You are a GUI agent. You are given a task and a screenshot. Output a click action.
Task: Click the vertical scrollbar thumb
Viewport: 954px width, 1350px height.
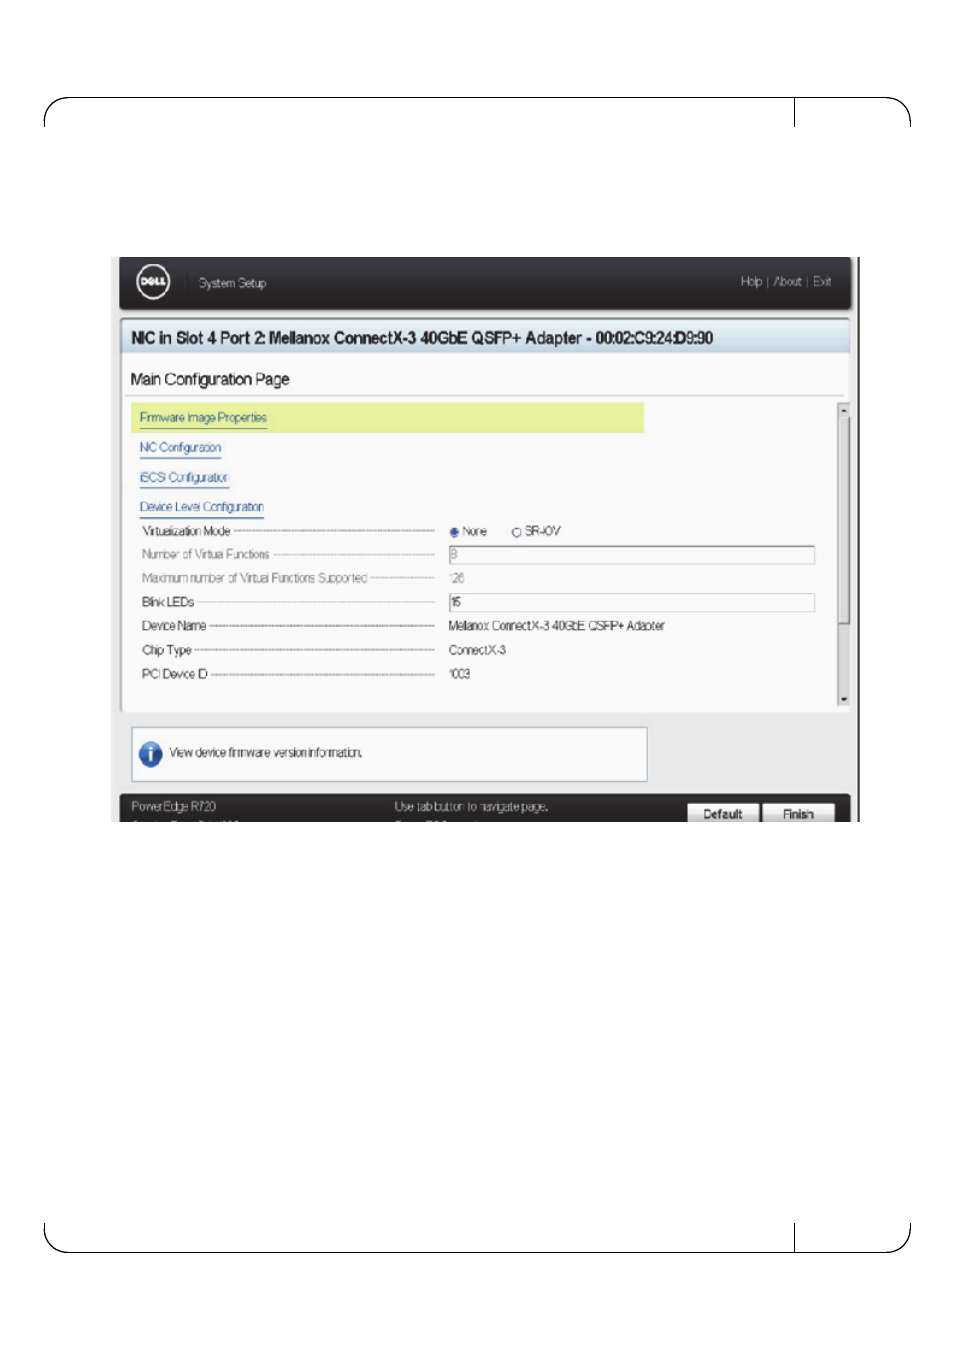click(844, 521)
